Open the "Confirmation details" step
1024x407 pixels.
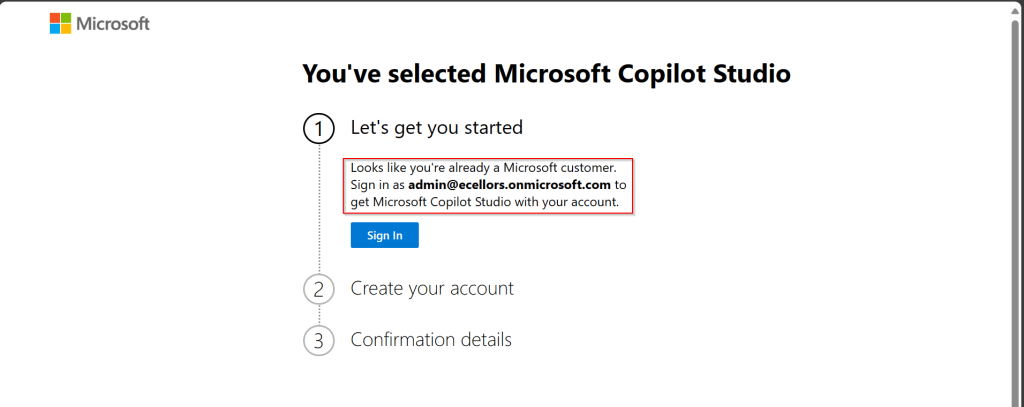pos(430,340)
